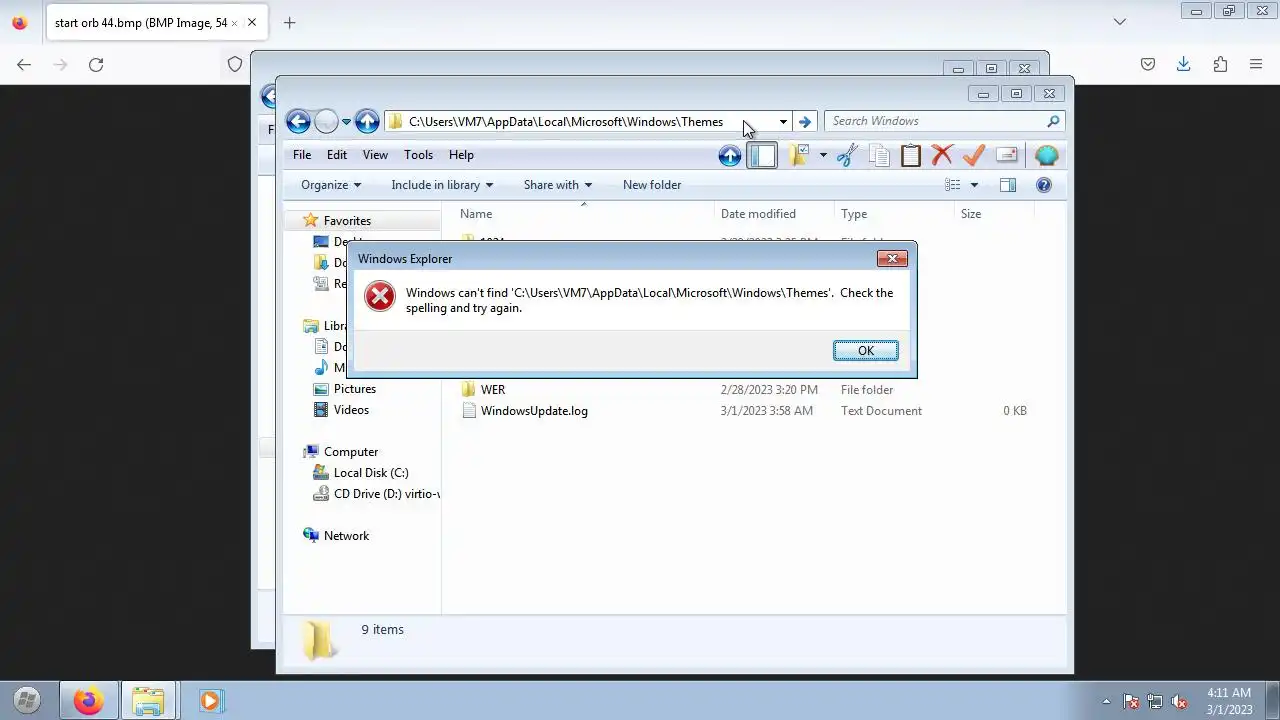Open the Include in library dropdown
Viewport: 1280px width, 720px height.
(442, 185)
